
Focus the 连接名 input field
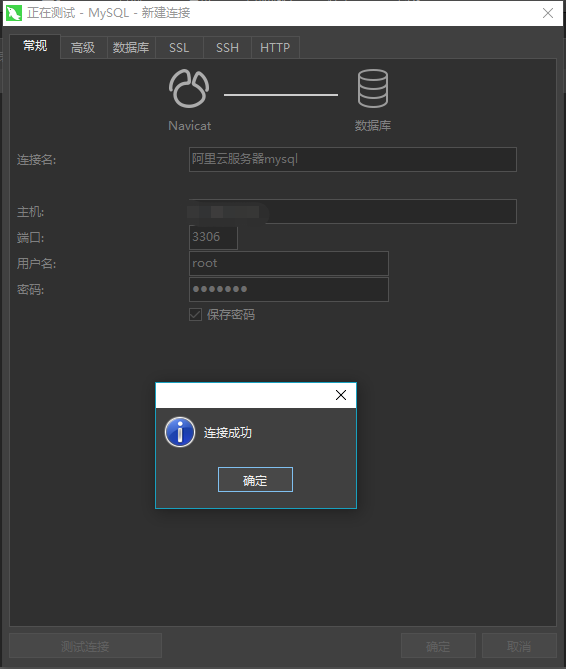(353, 160)
